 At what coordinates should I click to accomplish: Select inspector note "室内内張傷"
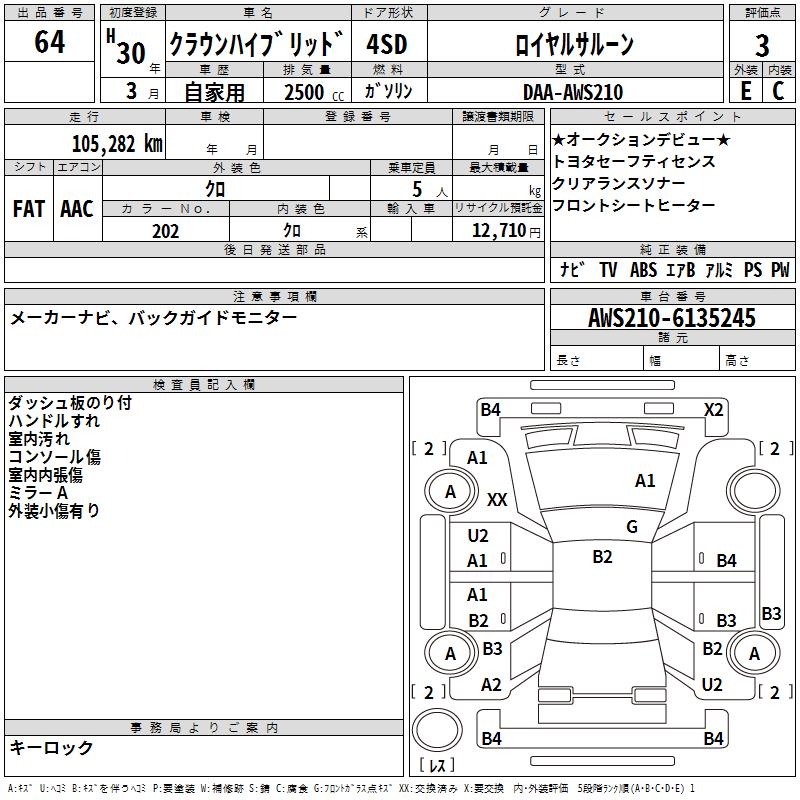(x=45, y=474)
